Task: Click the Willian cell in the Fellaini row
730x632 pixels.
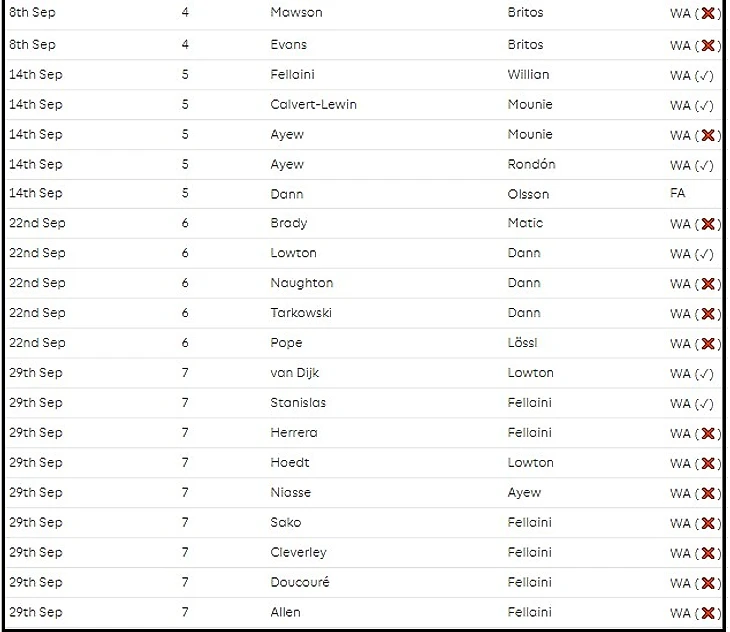Action: point(528,74)
